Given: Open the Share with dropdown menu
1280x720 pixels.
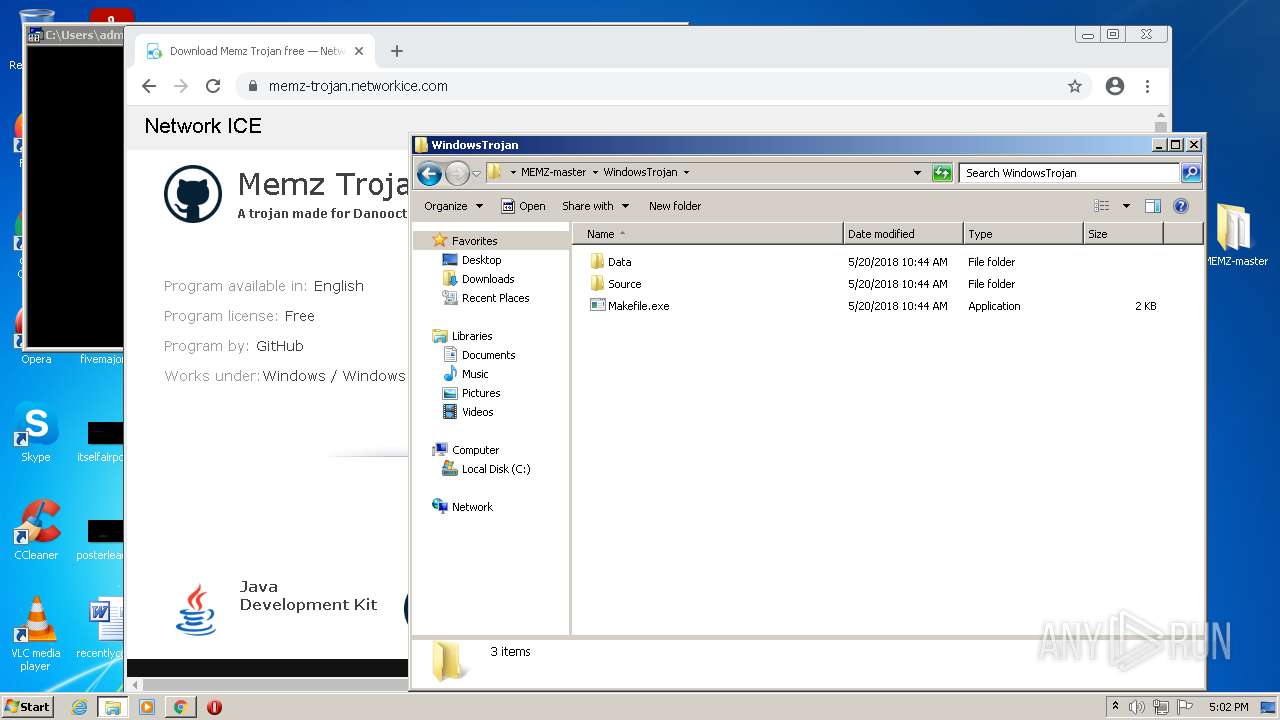Looking at the screenshot, I should coord(595,206).
